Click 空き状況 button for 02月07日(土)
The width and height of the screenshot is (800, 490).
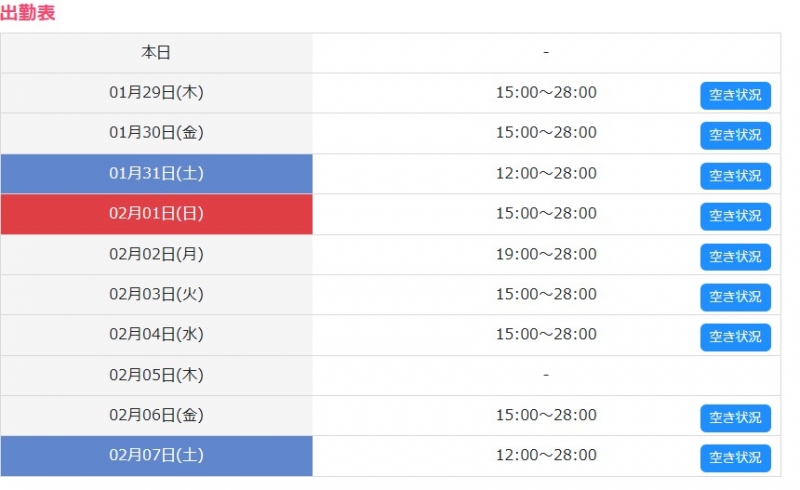735,458
